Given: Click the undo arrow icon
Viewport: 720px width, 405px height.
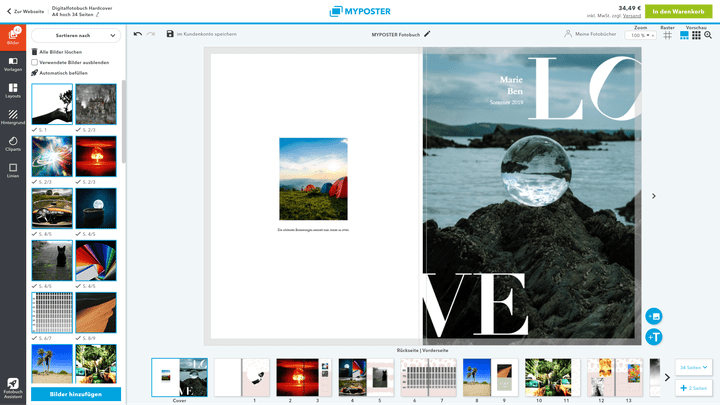Looking at the screenshot, I should point(138,34).
